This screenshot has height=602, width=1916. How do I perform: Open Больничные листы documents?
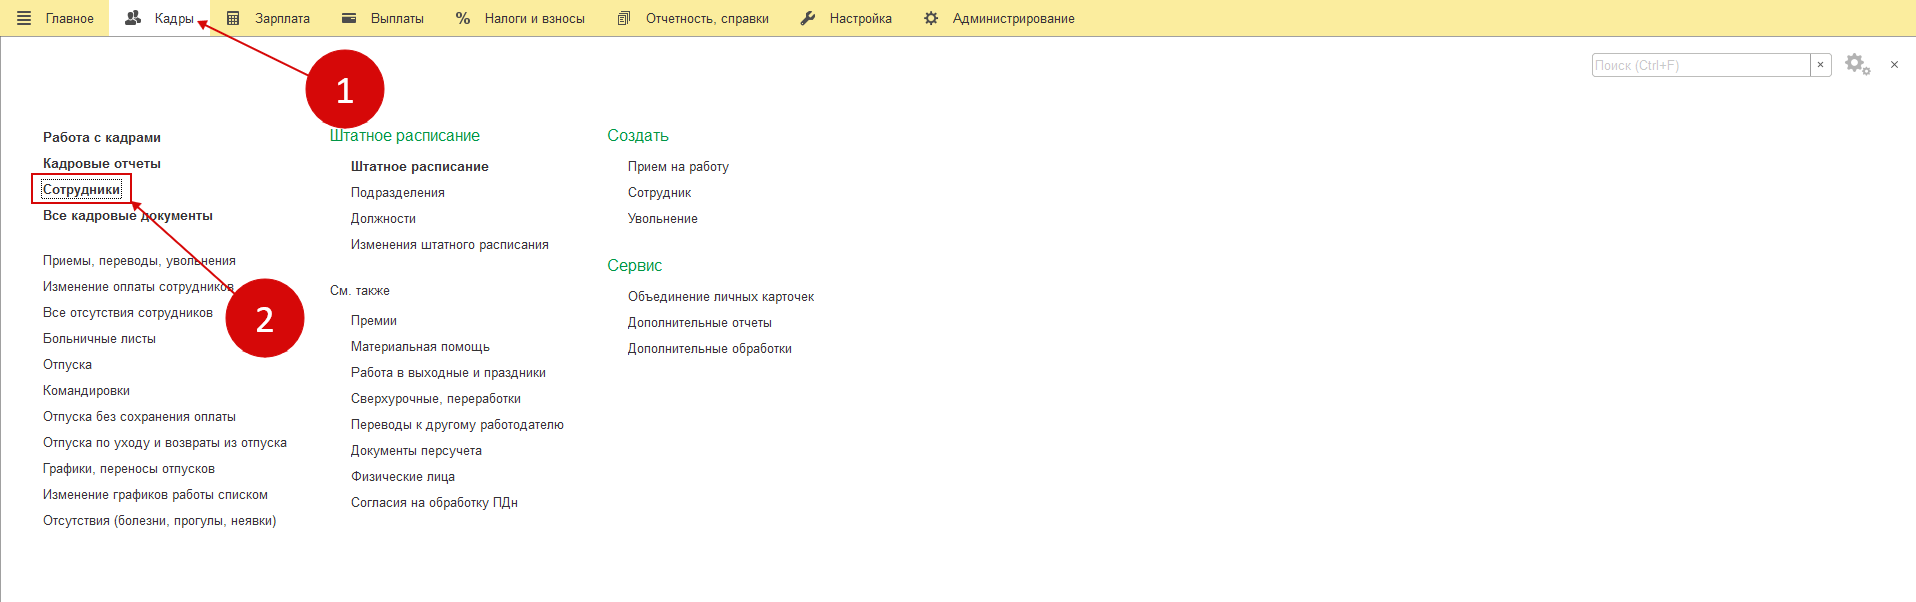click(99, 339)
